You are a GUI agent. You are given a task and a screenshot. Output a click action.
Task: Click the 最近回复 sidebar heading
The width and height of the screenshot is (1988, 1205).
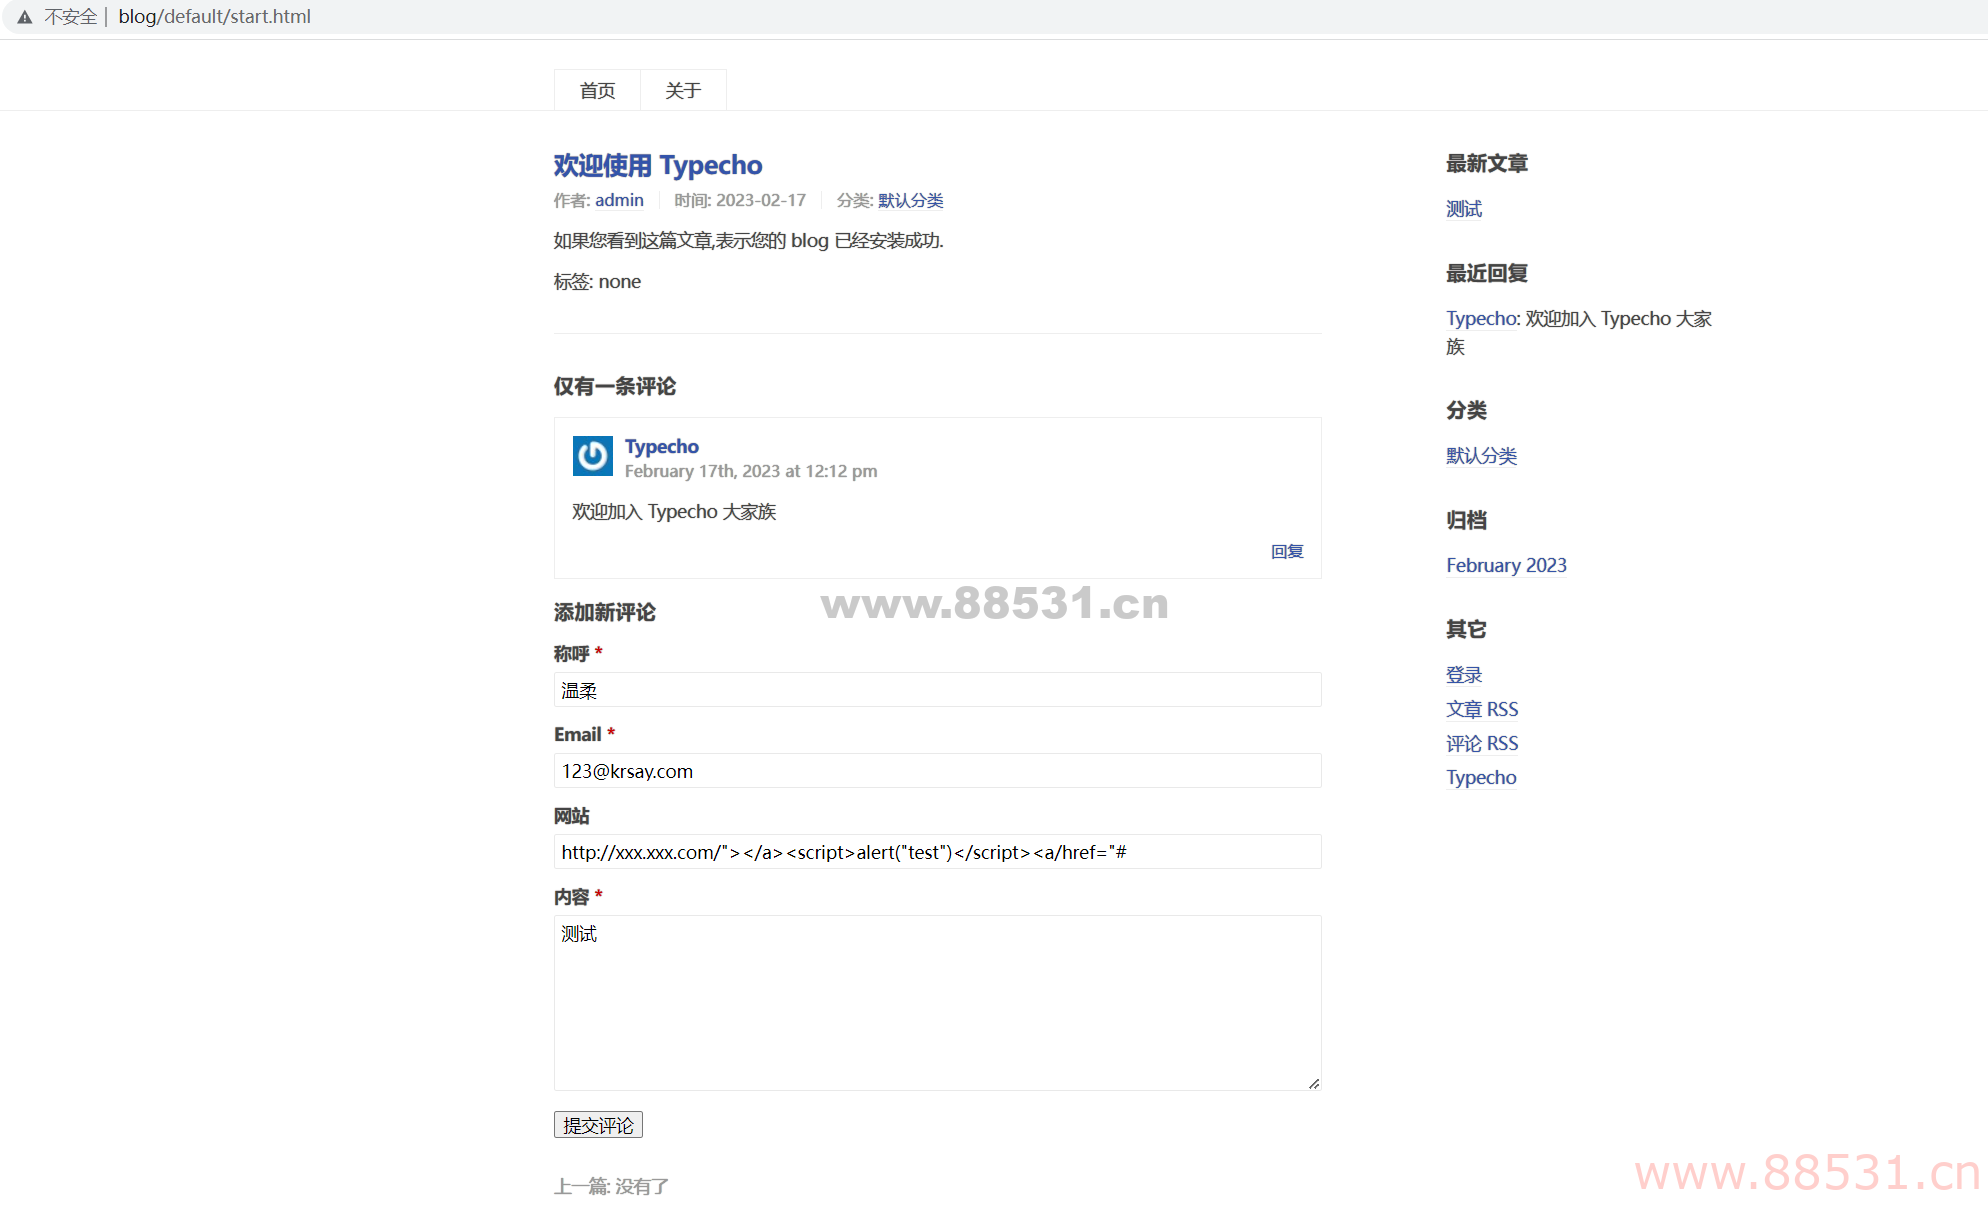click(1487, 273)
